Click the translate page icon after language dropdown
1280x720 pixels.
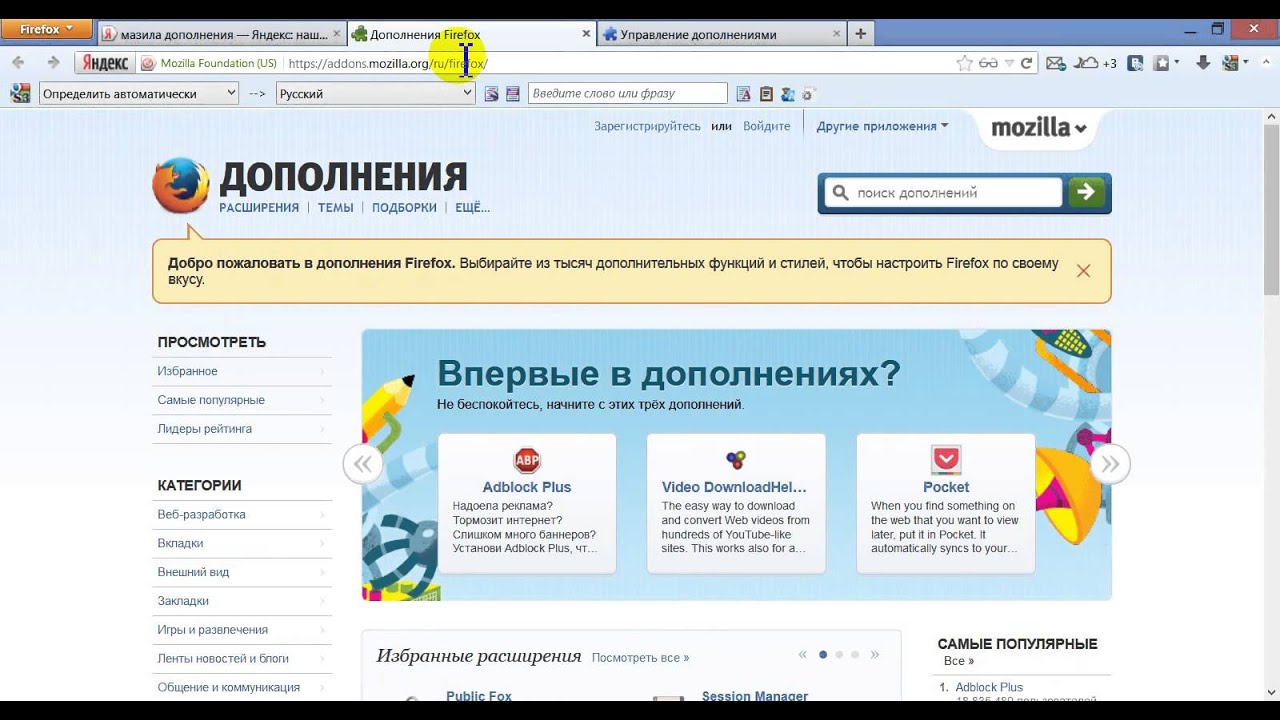(491, 94)
